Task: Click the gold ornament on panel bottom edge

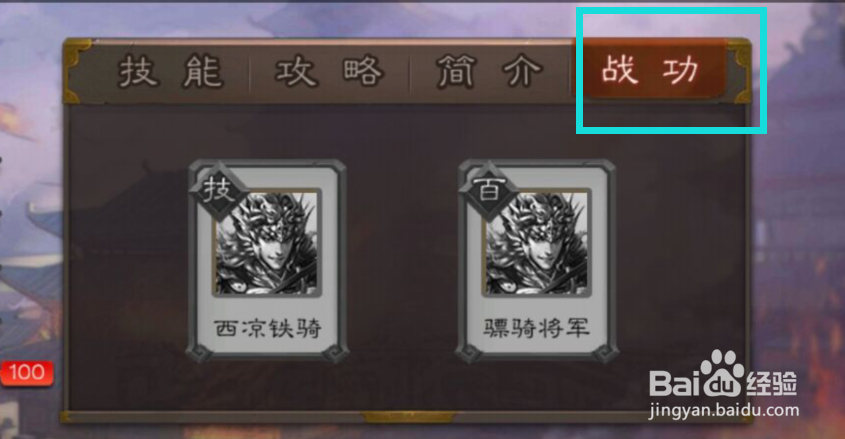Action: pyautogui.click(x=408, y=417)
